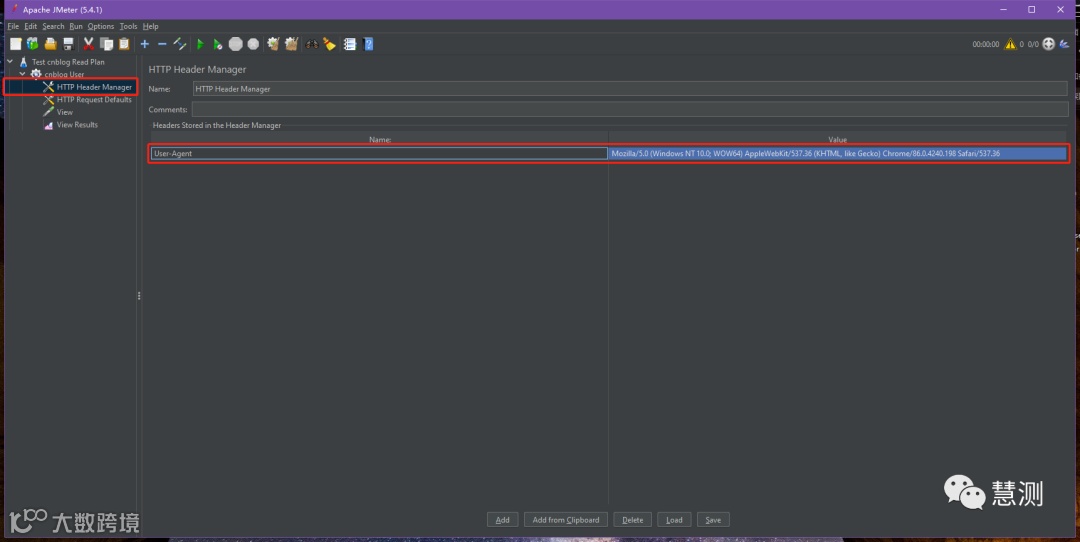
Task: Open the File menu
Action: 13,26
